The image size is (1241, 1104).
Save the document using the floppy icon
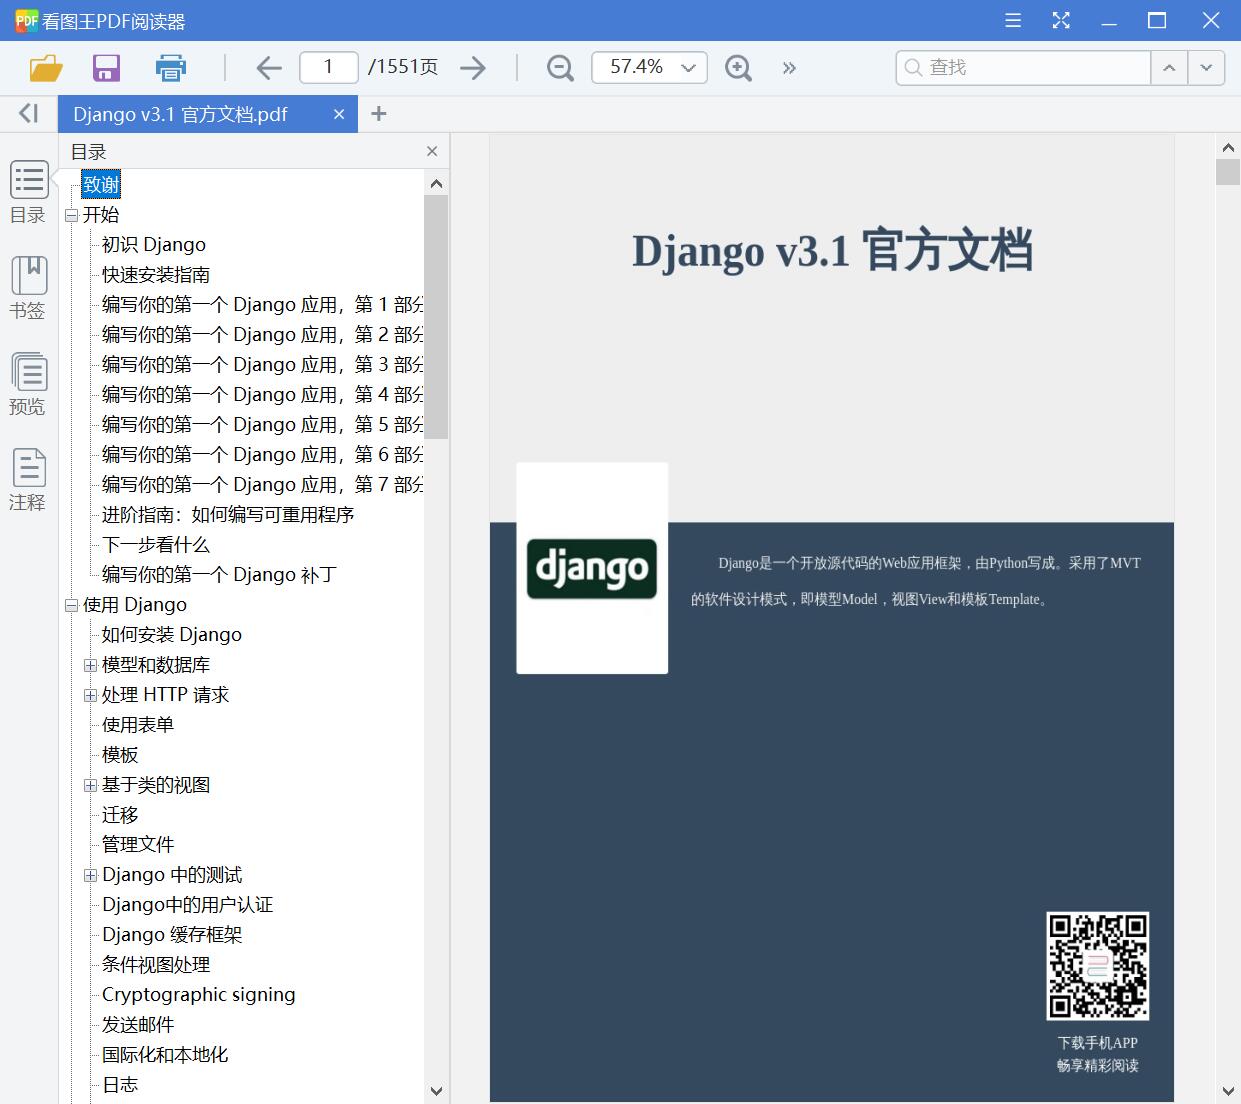[x=106, y=68]
